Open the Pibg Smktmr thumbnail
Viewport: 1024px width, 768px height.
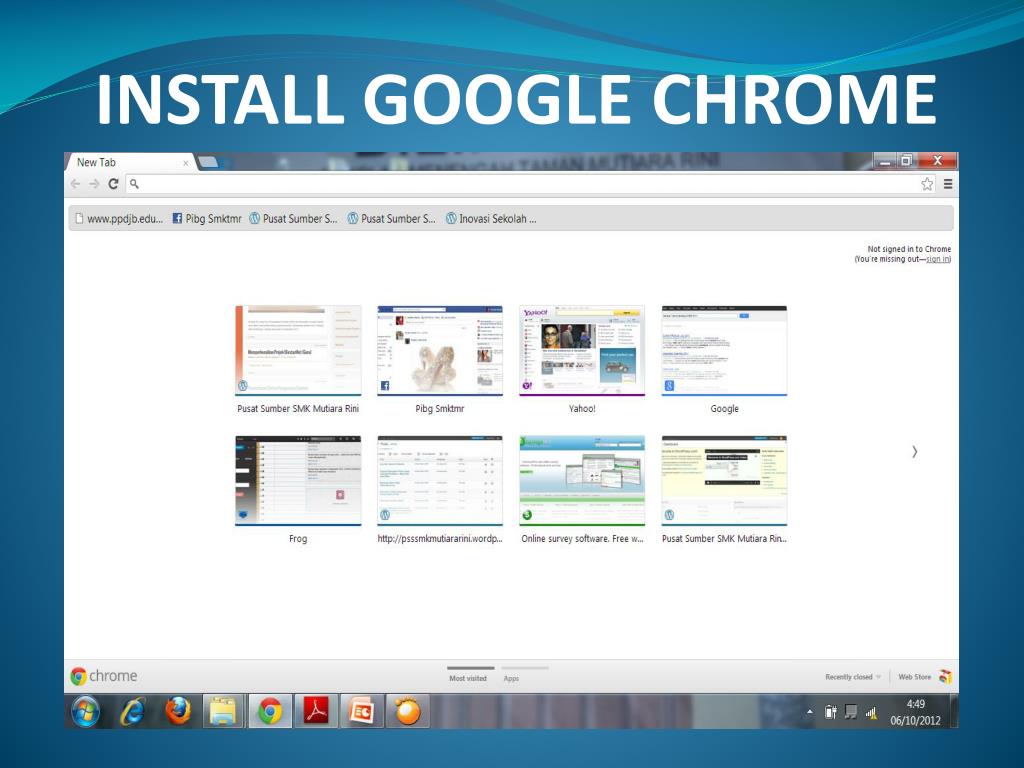point(440,351)
